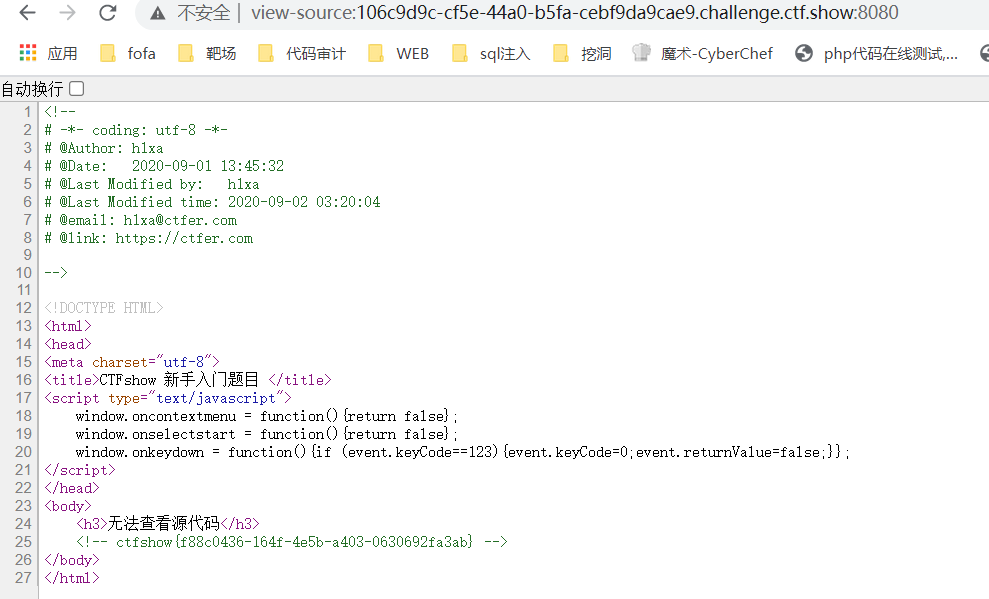Open the fofa bookmark folder
Viewport: 989px width, 599px height.
(x=128, y=54)
